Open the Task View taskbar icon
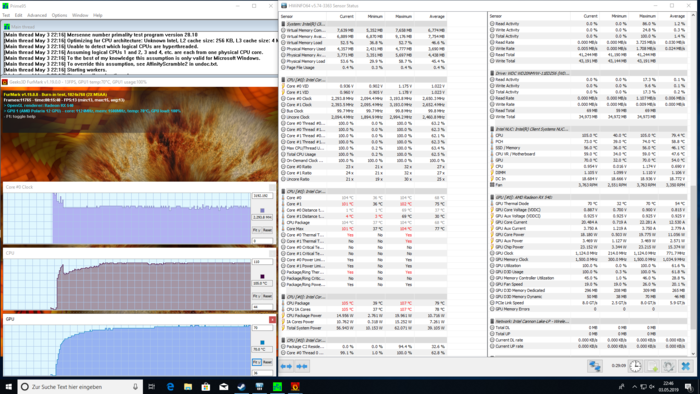The height and width of the screenshot is (394, 700). (x=151, y=387)
